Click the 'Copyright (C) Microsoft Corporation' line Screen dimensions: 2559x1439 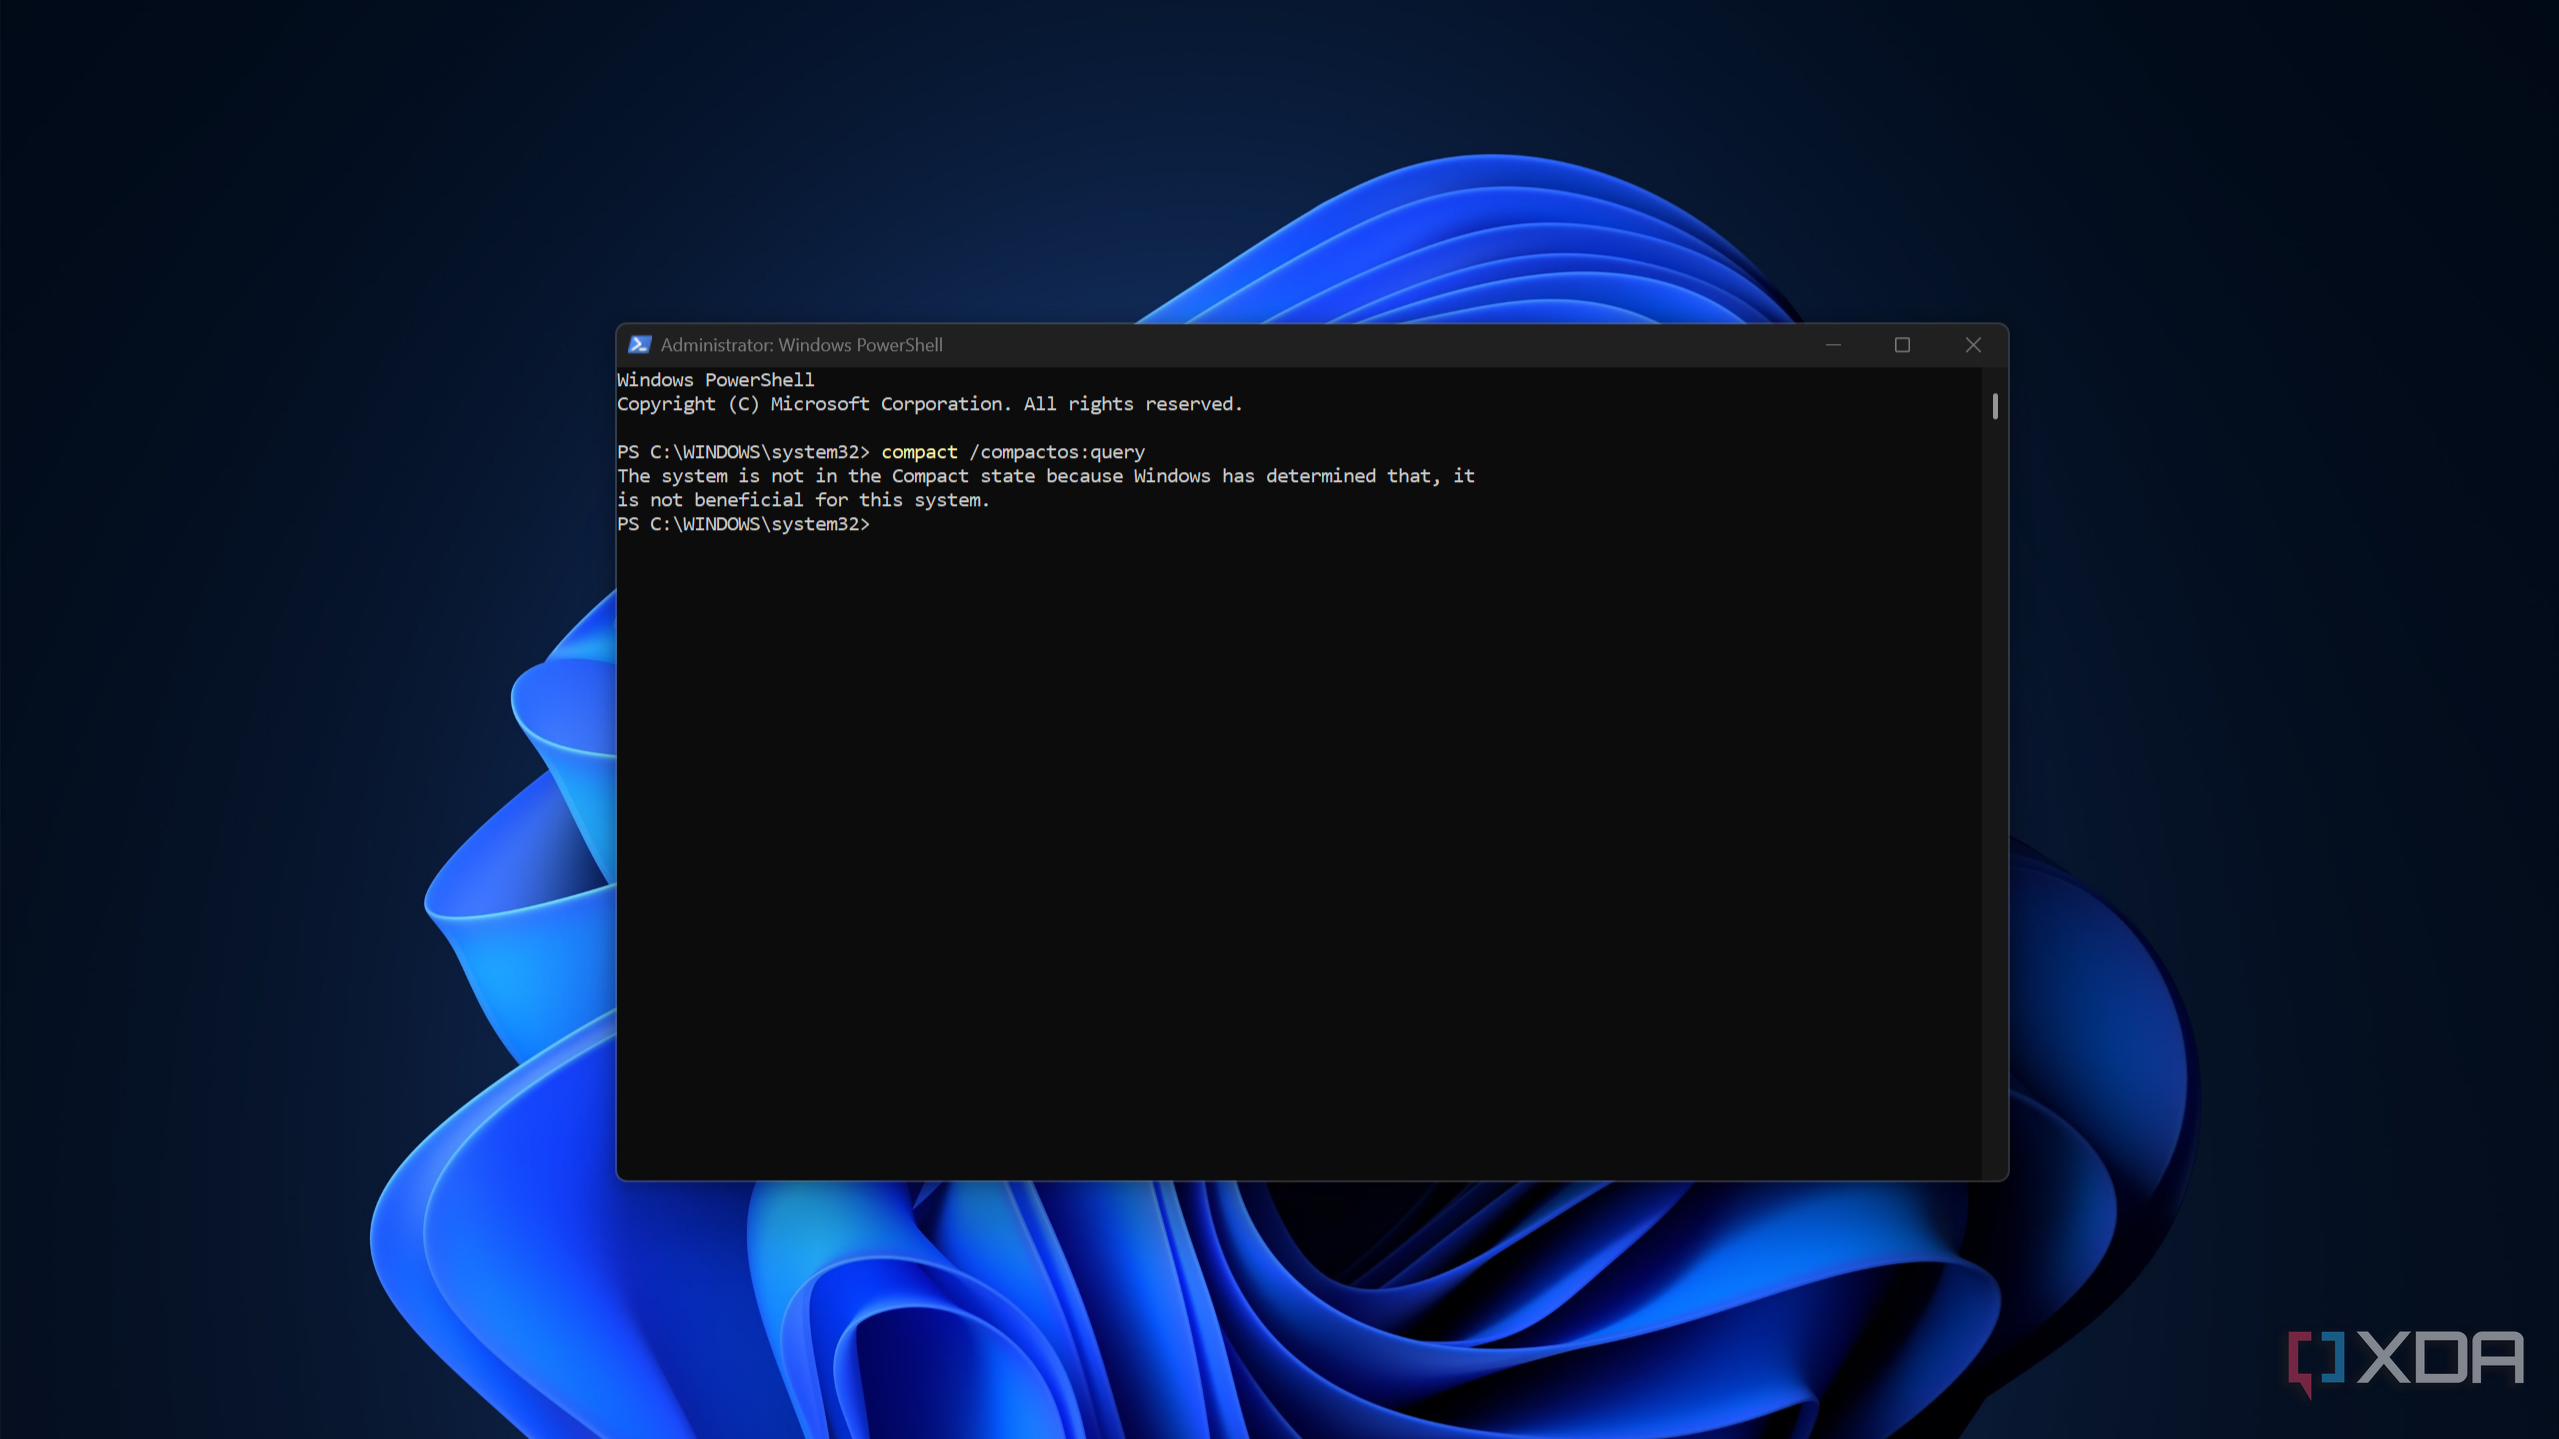(x=929, y=404)
